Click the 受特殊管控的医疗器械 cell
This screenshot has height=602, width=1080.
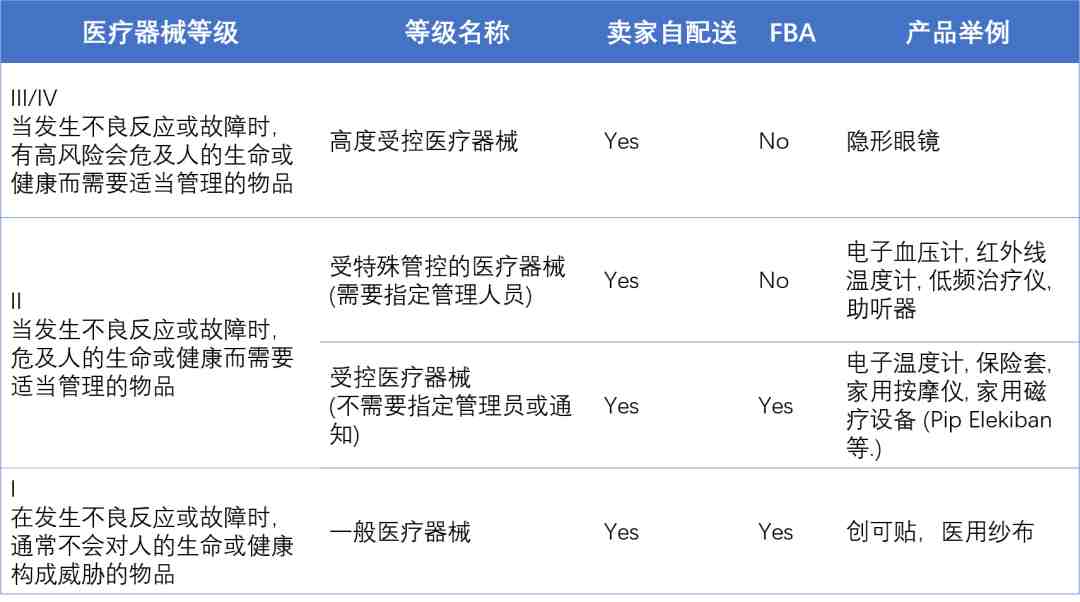pos(448,280)
